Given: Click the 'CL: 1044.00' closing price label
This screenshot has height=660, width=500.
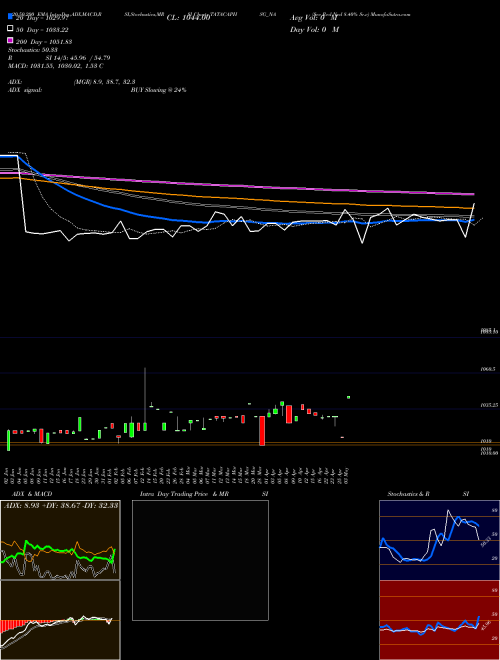Looking at the screenshot, I should 188,18.
